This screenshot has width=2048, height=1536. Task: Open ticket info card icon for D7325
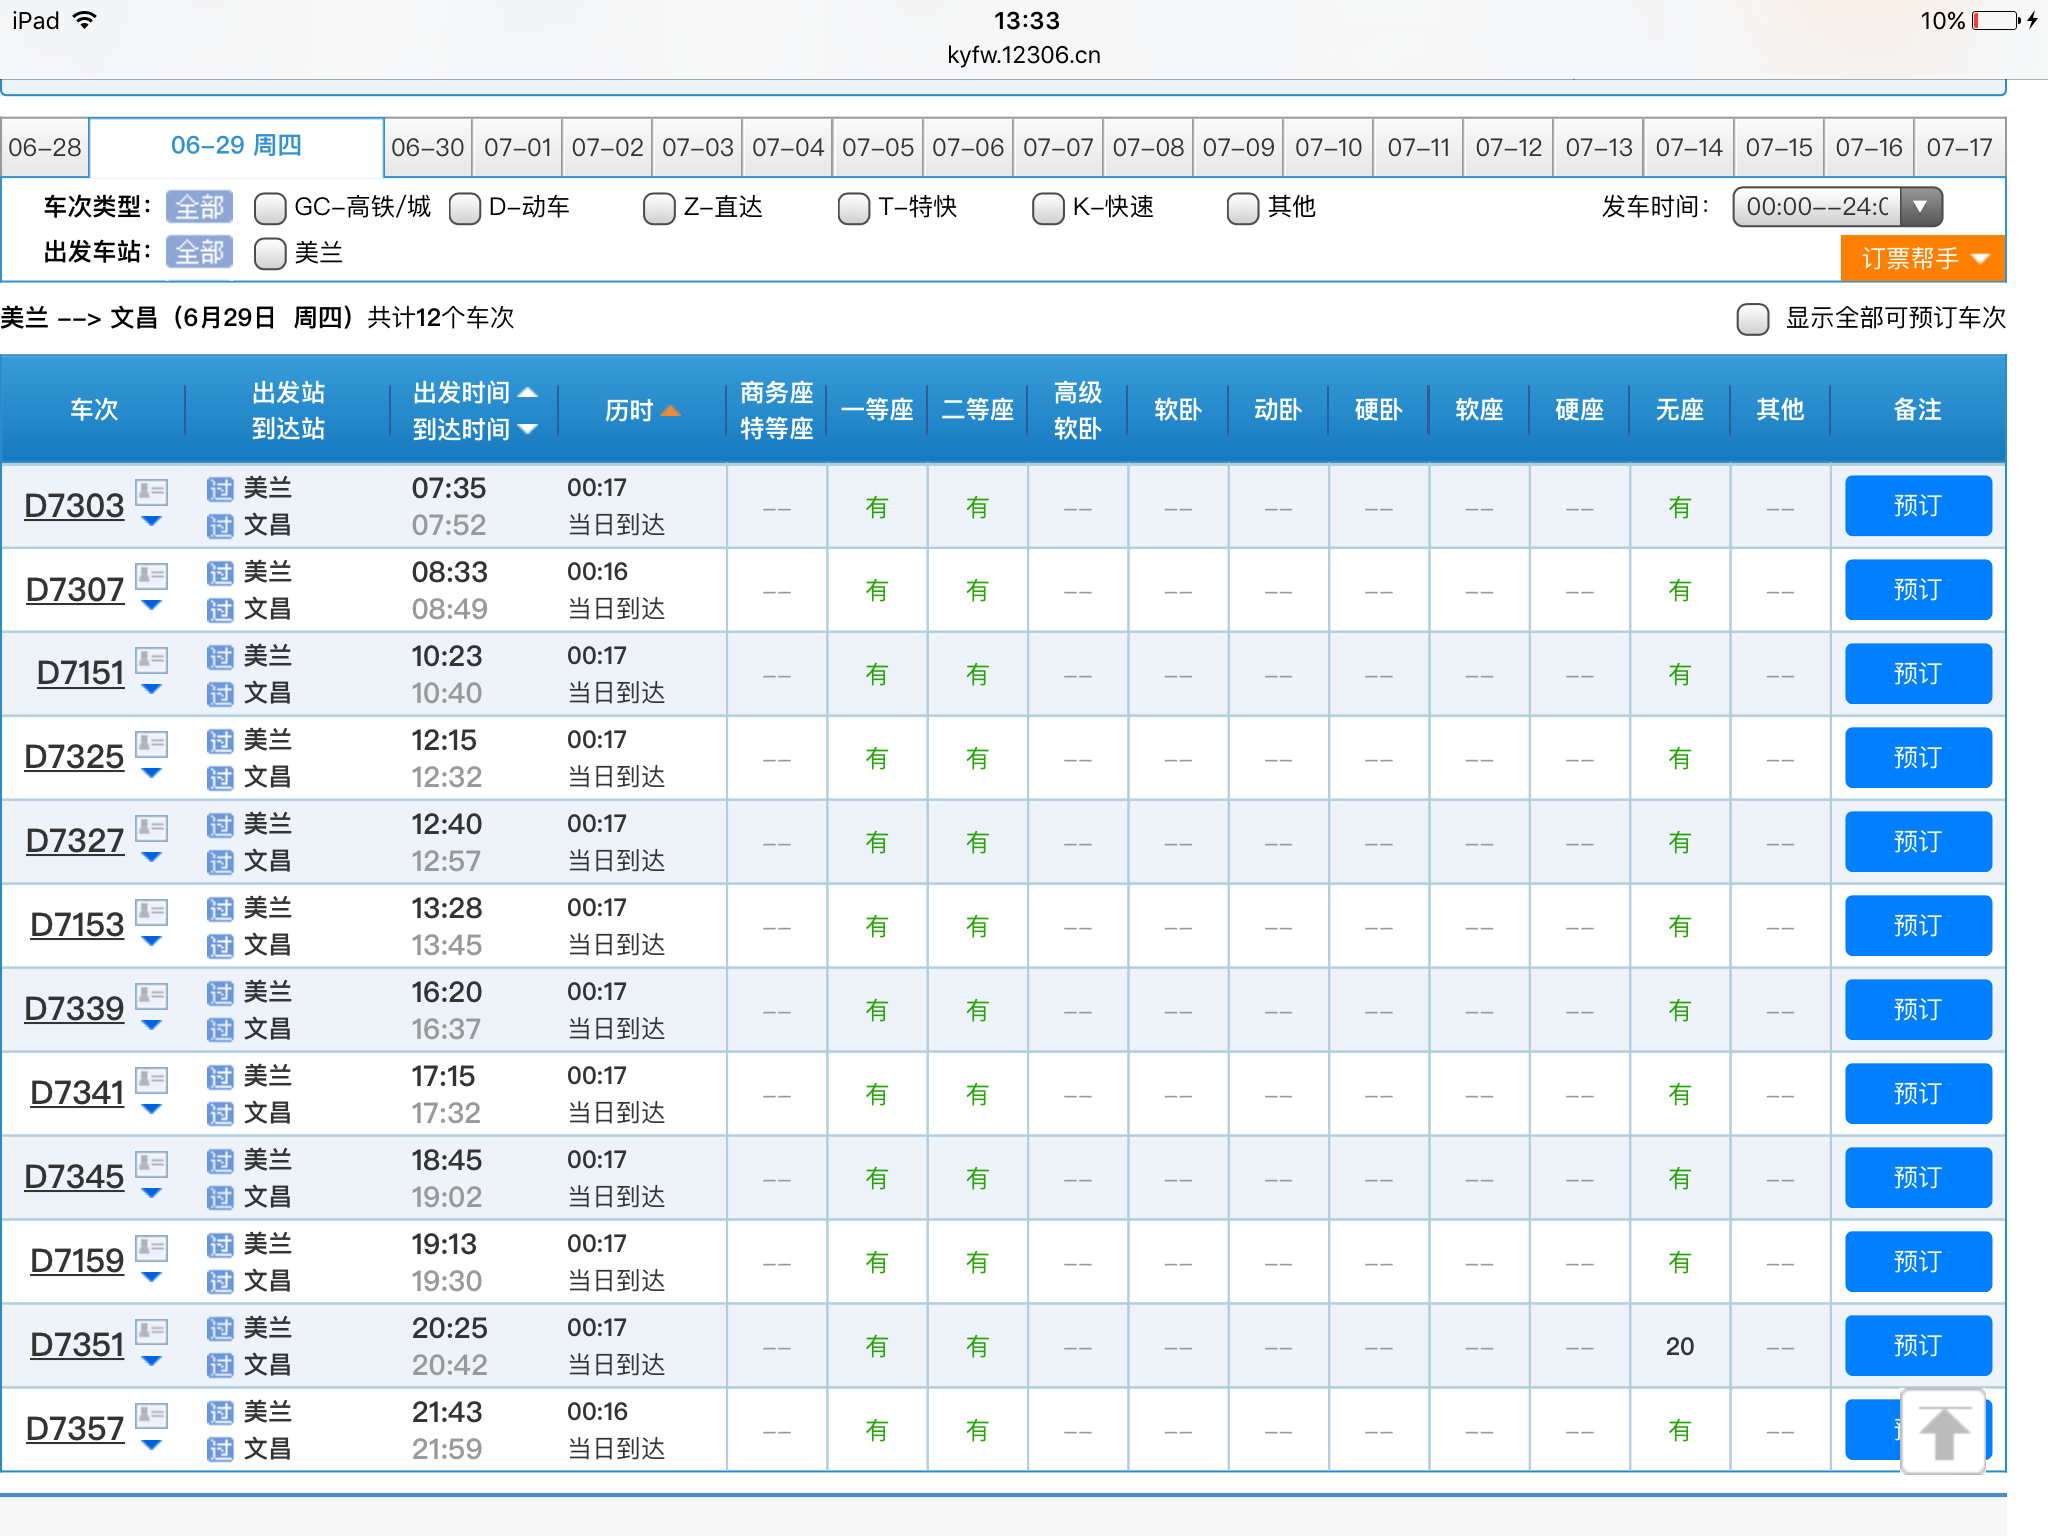(x=151, y=743)
